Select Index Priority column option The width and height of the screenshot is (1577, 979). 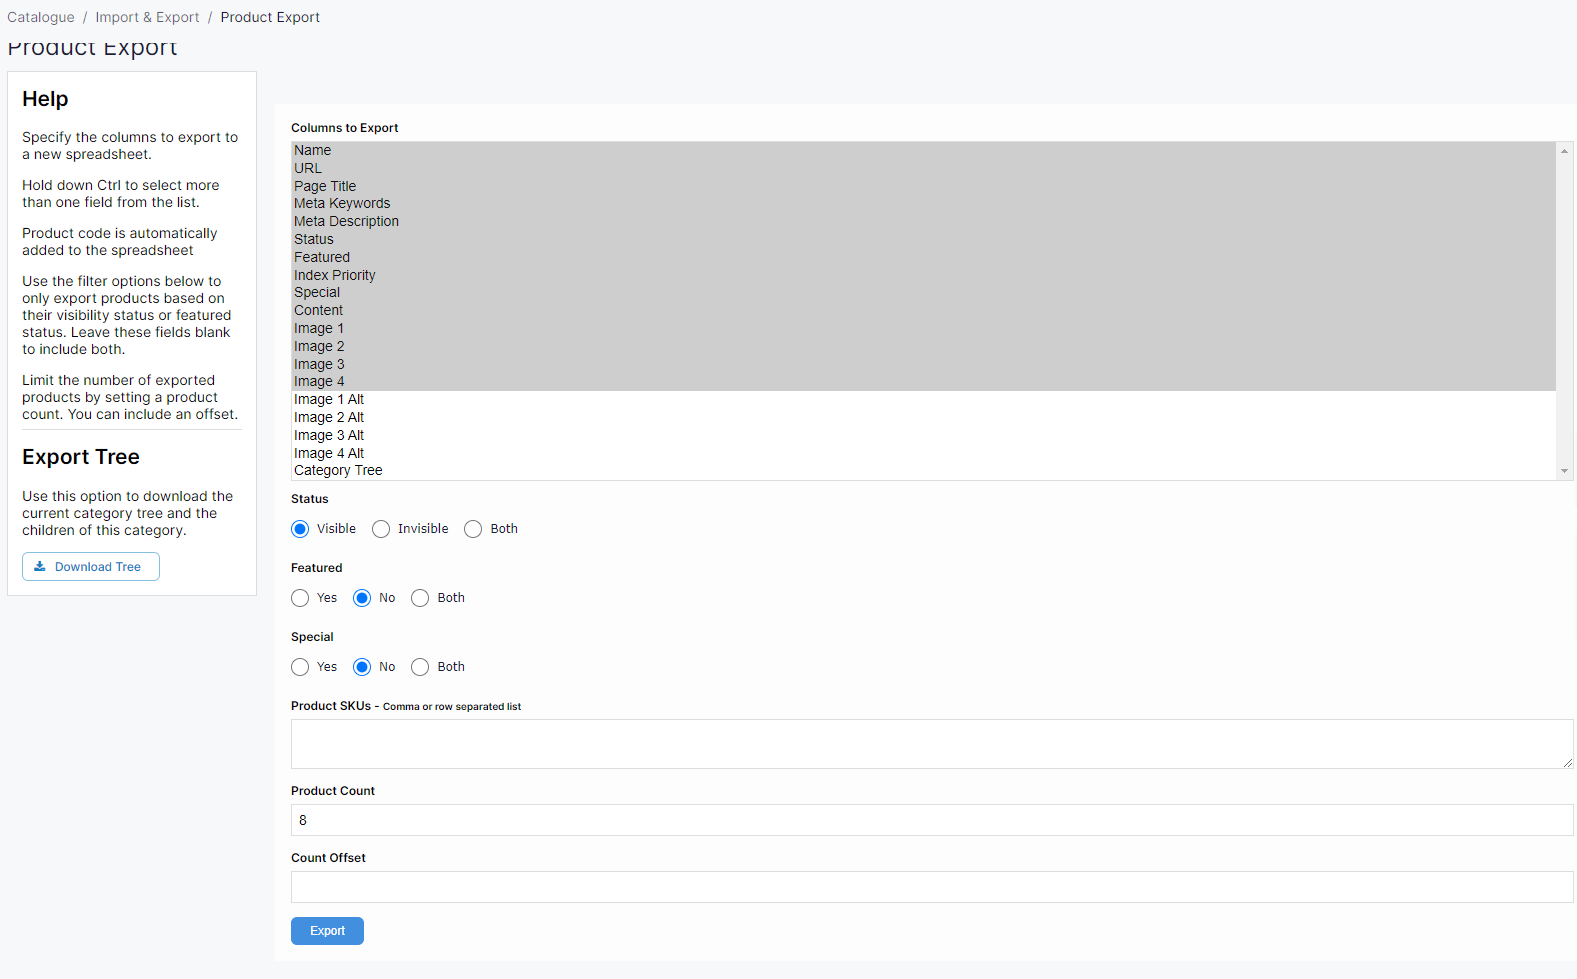click(x=335, y=275)
